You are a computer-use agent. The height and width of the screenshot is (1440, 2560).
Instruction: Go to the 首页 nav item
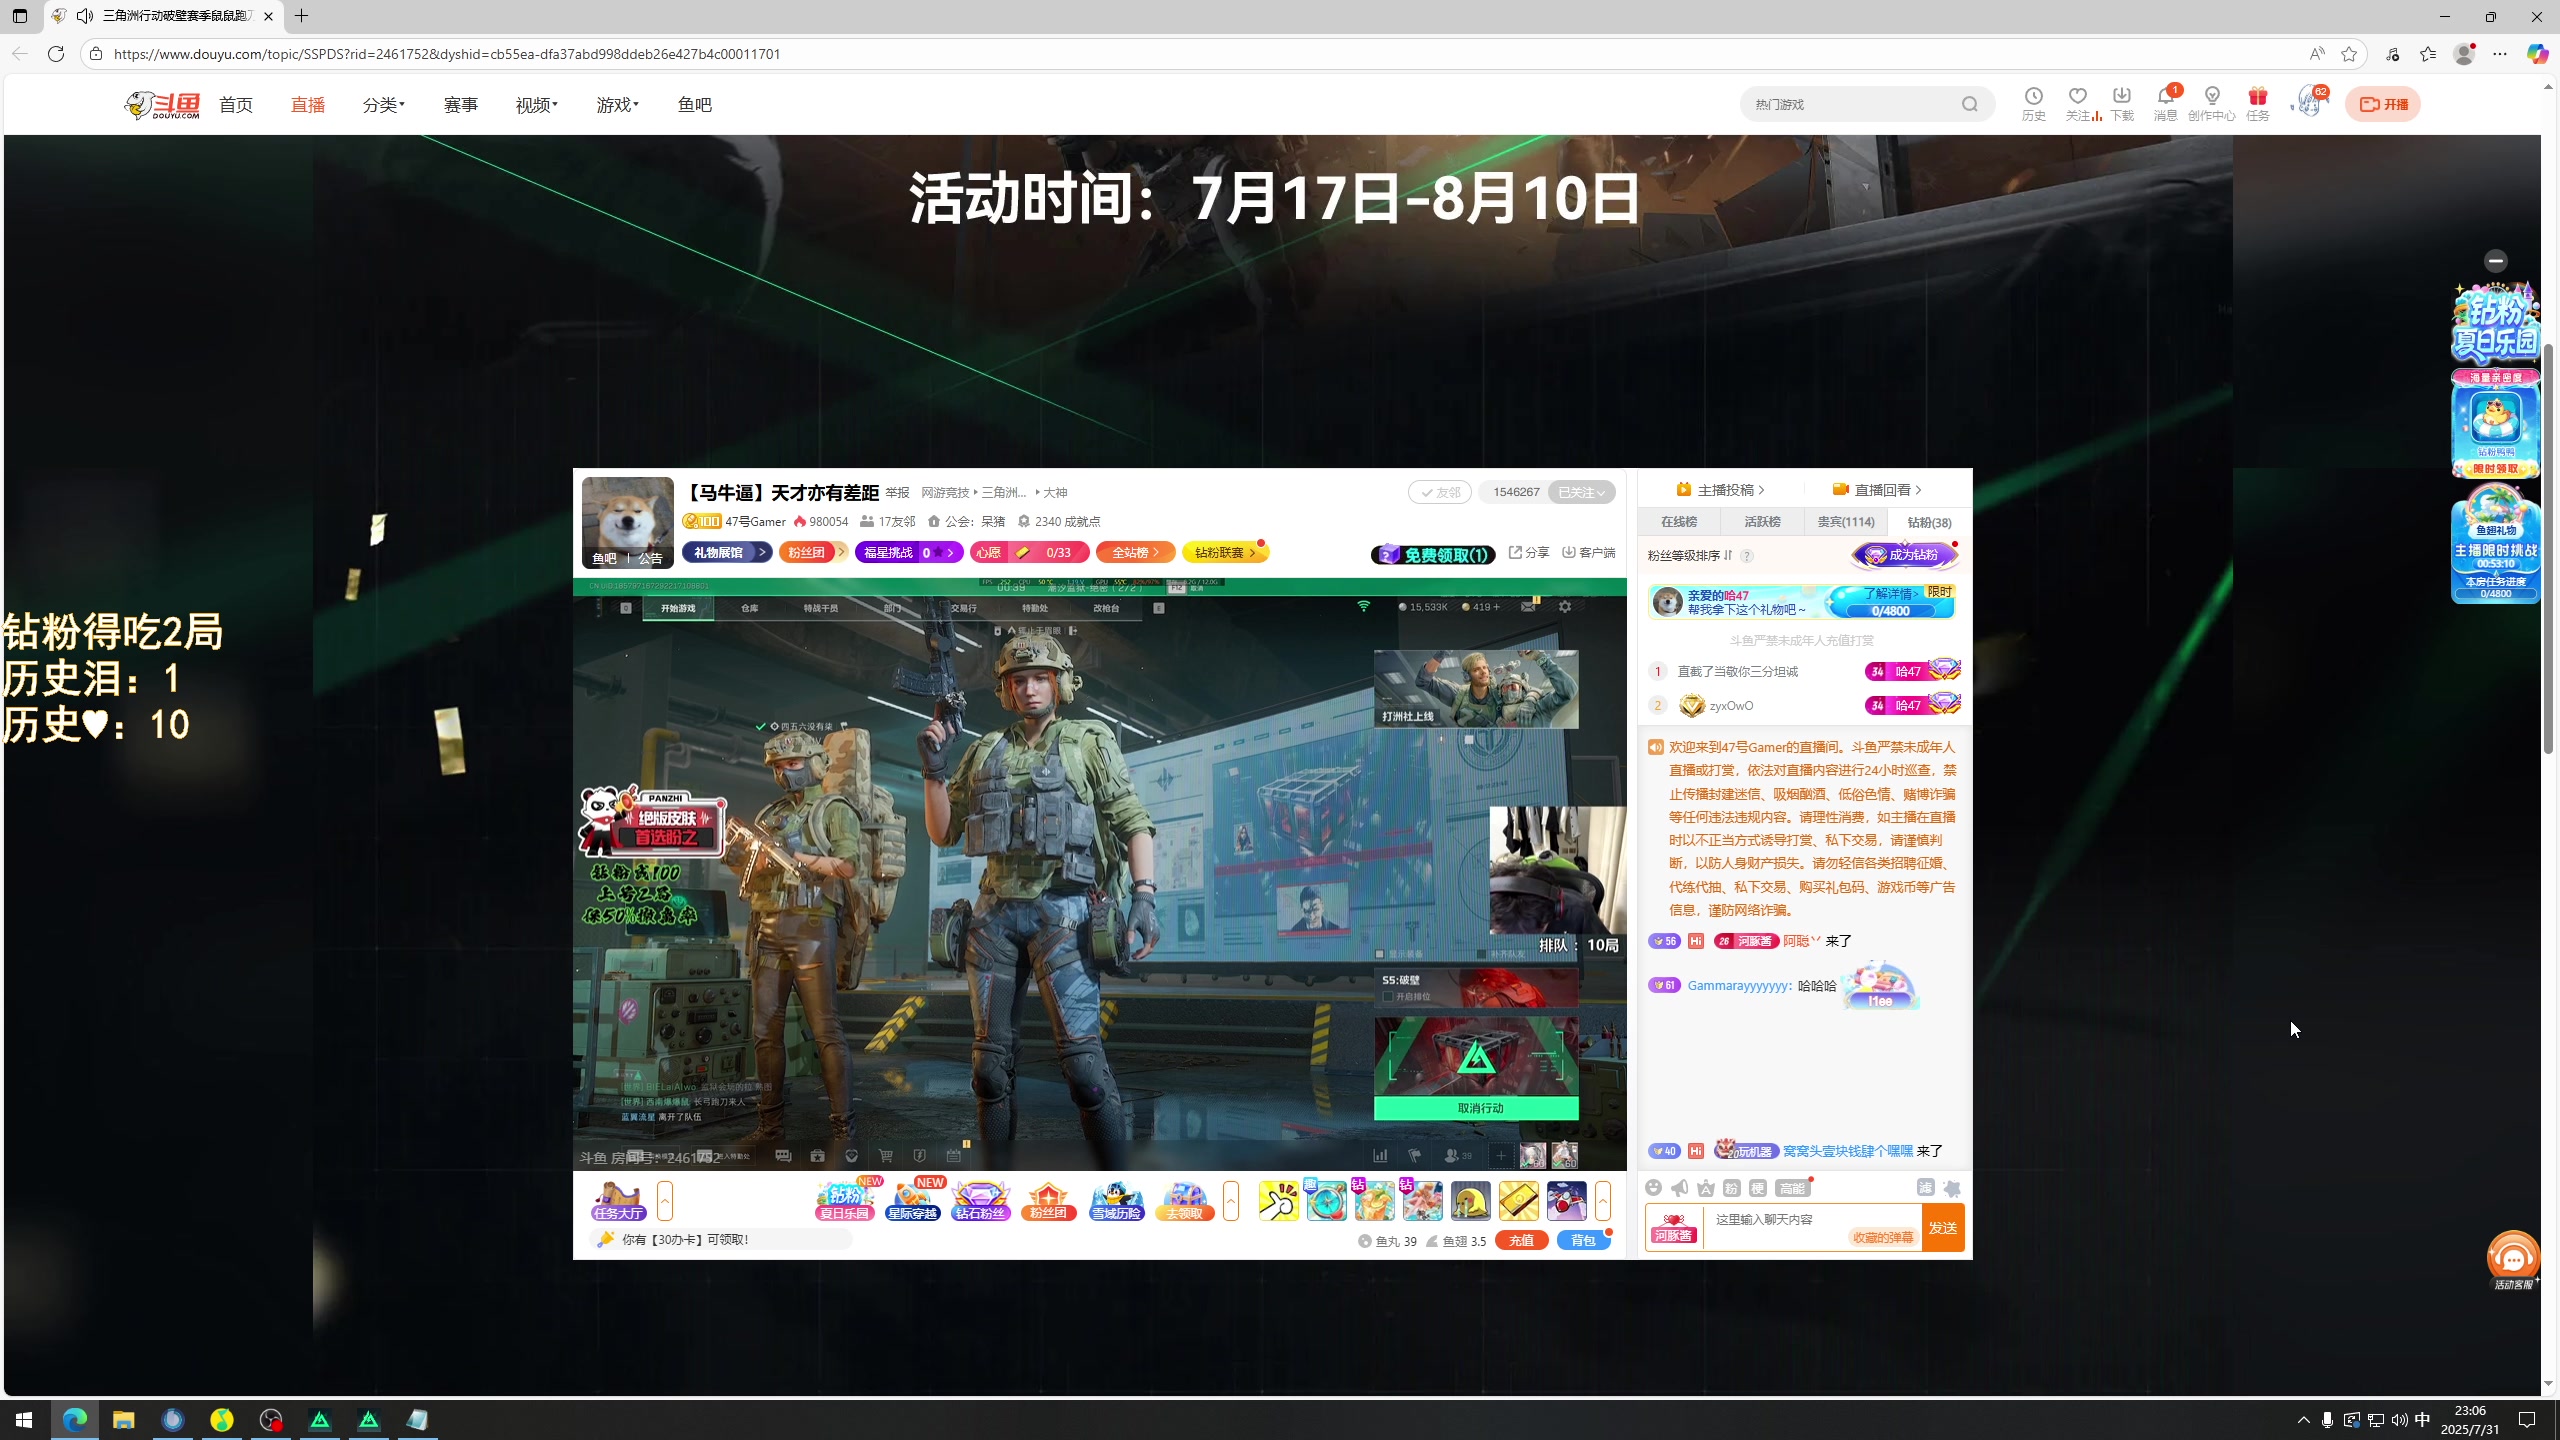point(236,105)
